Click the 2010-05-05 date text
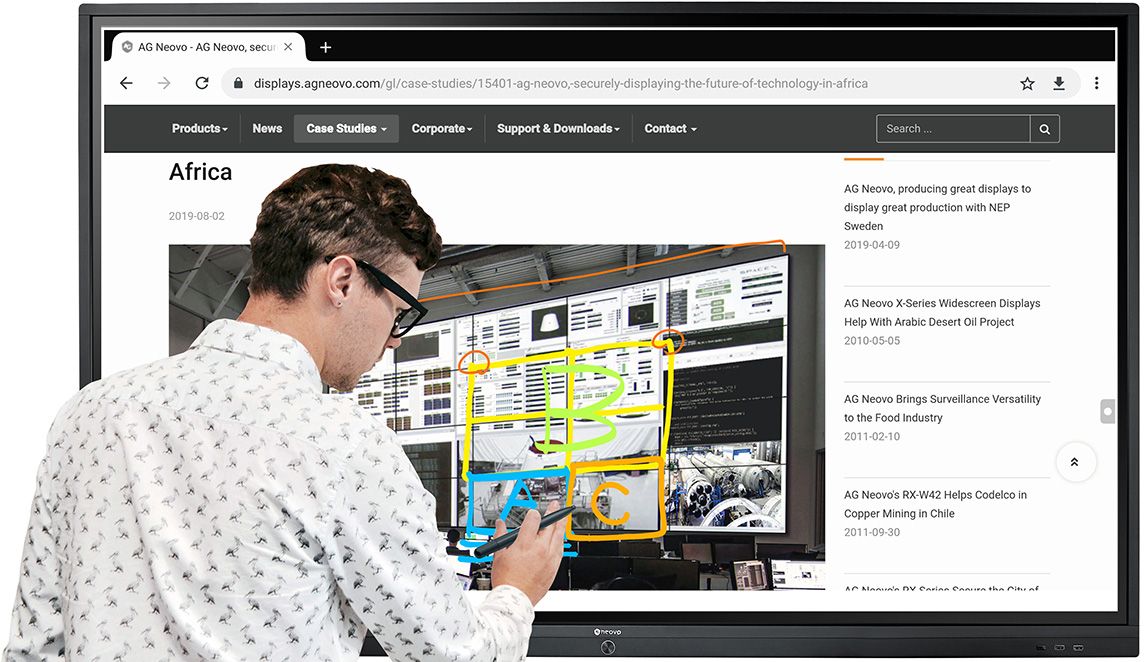 [872, 340]
